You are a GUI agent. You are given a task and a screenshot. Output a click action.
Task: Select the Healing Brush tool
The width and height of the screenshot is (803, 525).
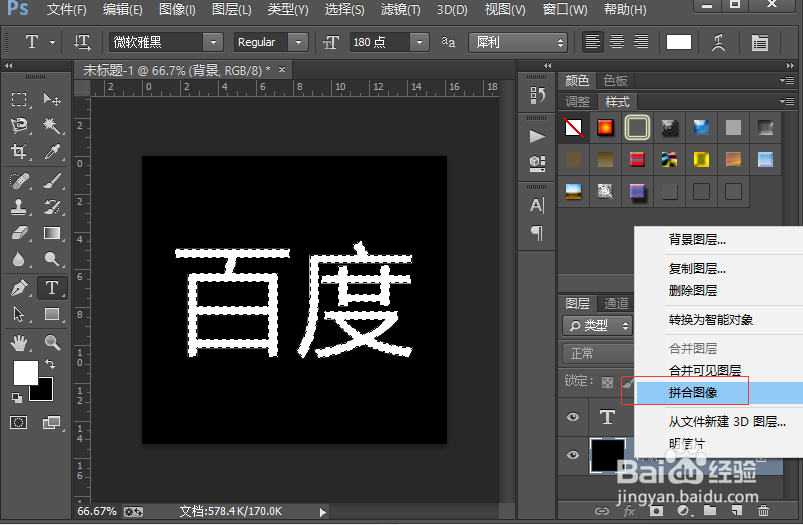click(x=19, y=181)
